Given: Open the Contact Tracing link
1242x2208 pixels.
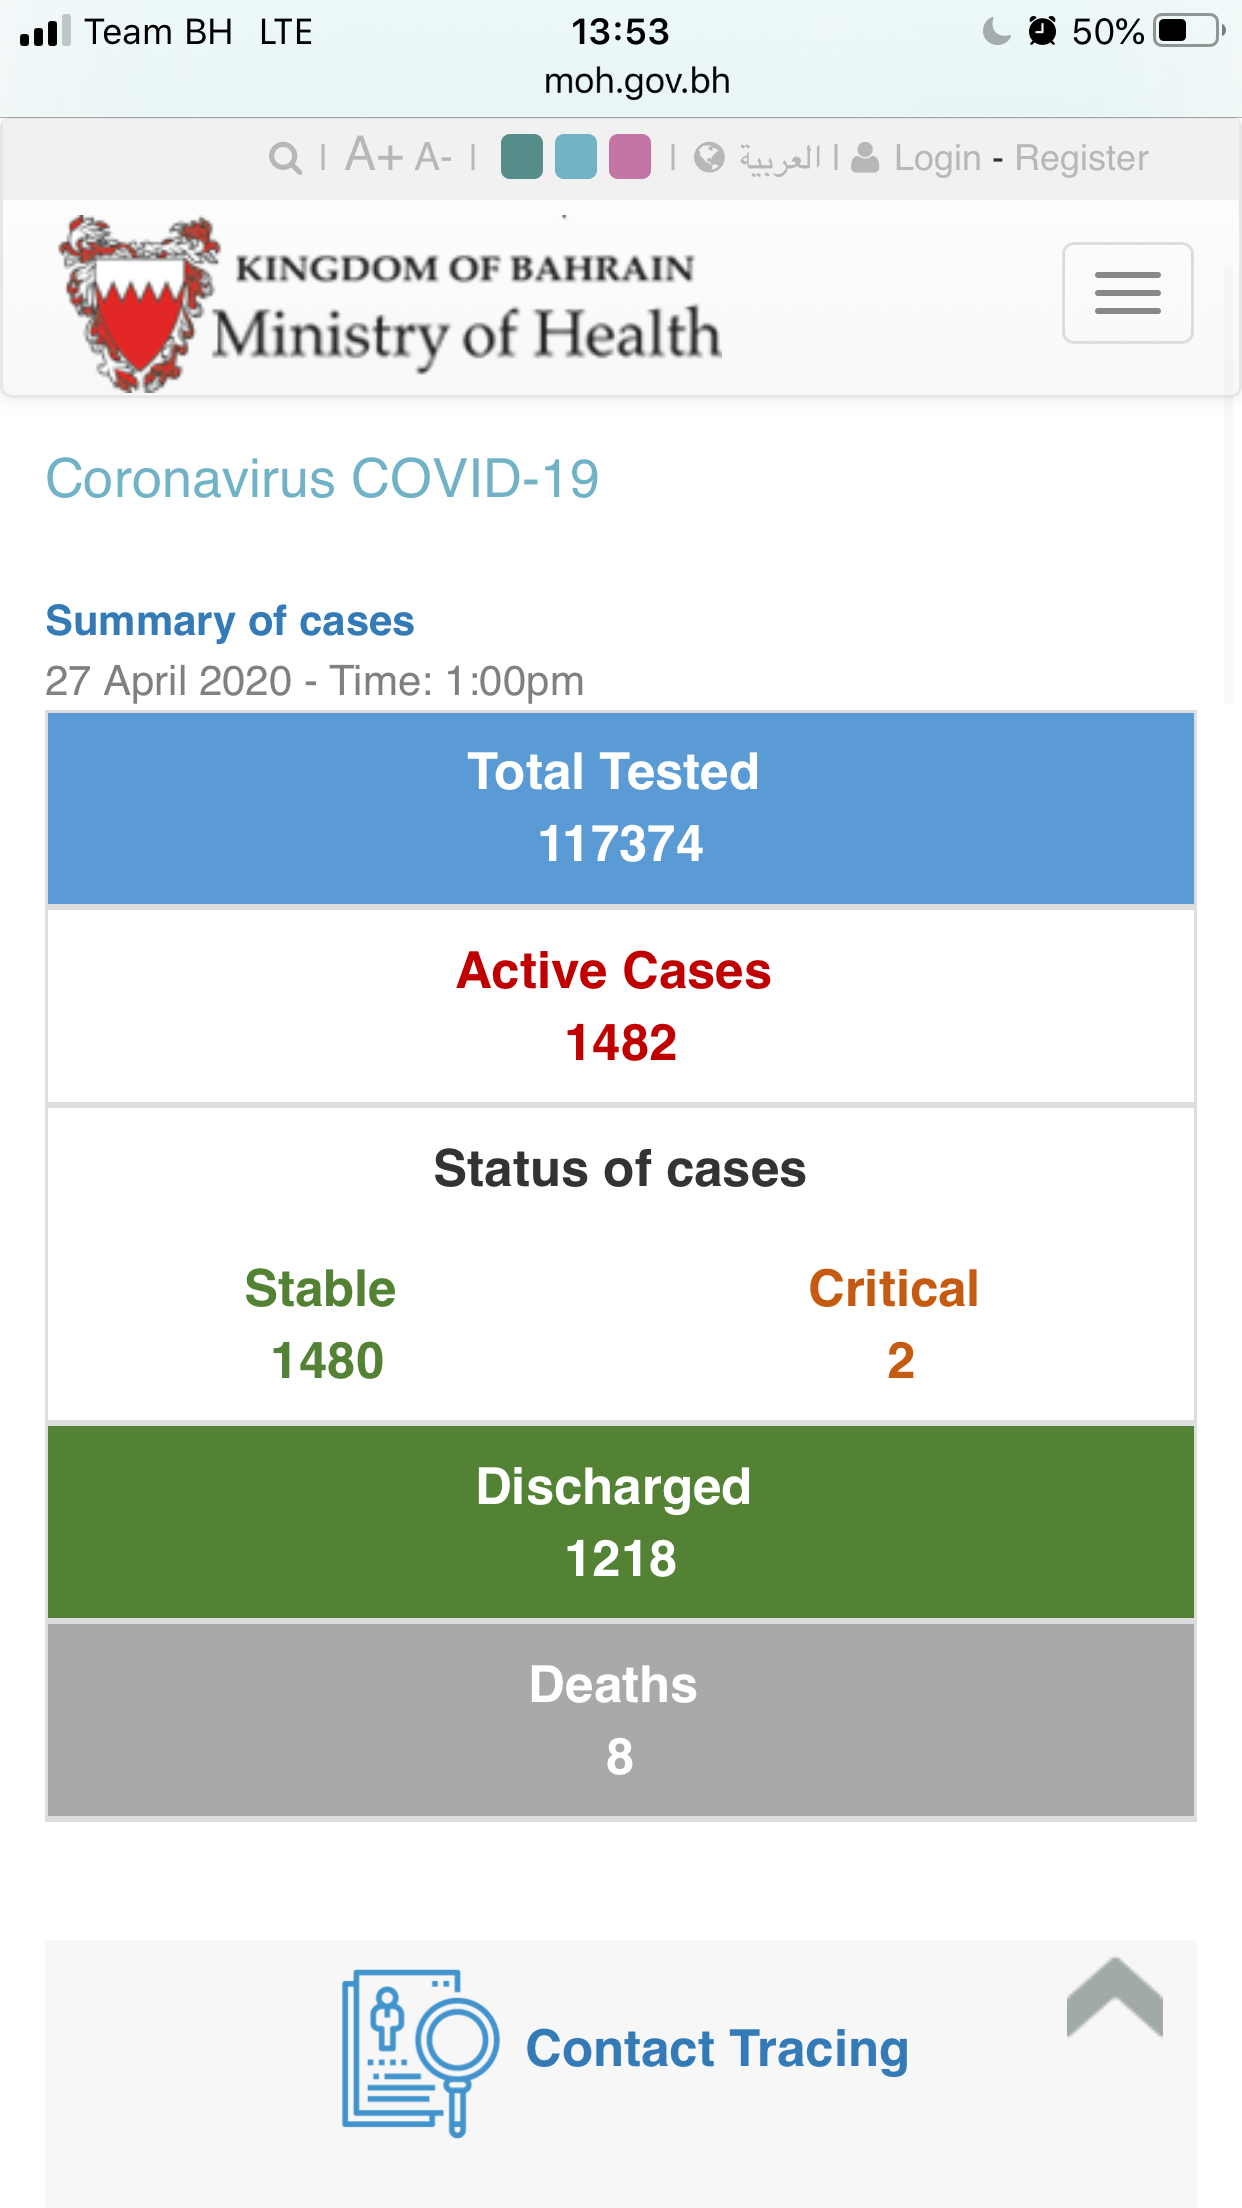Looking at the screenshot, I should [717, 2049].
